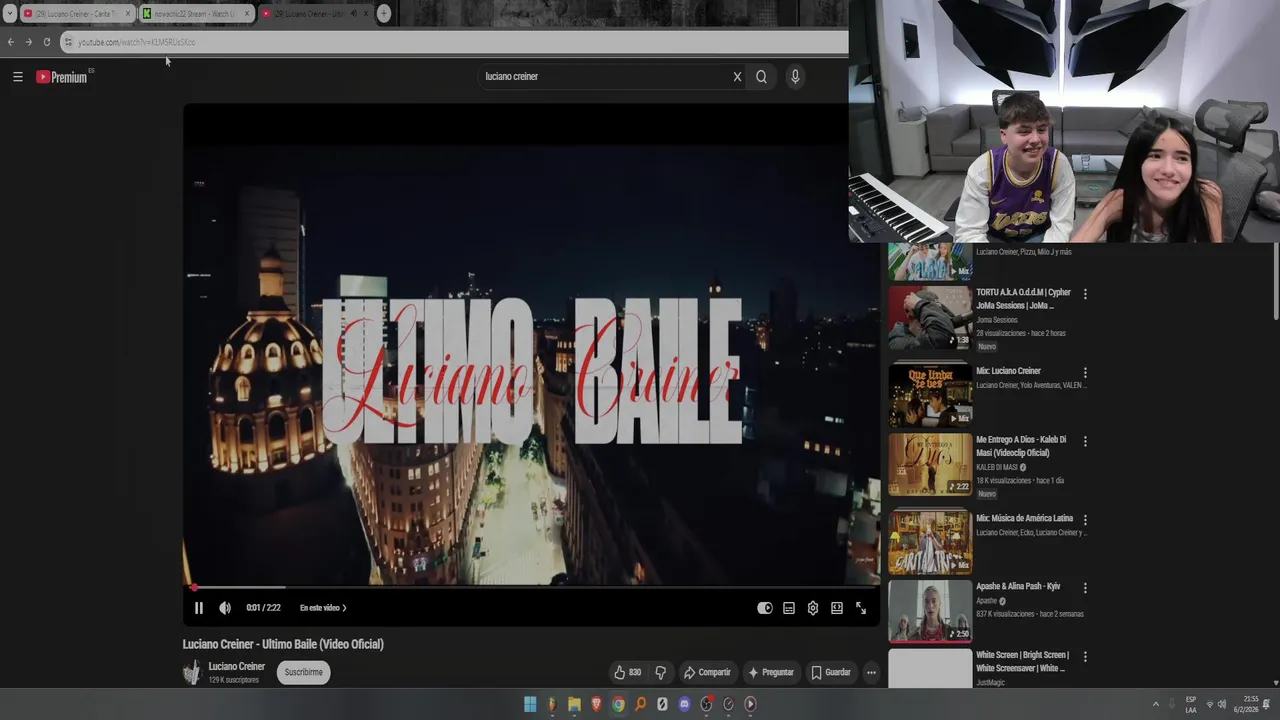The image size is (1280, 720).
Task: Open the Luciano Creiner channel avatar
Action: click(192, 672)
